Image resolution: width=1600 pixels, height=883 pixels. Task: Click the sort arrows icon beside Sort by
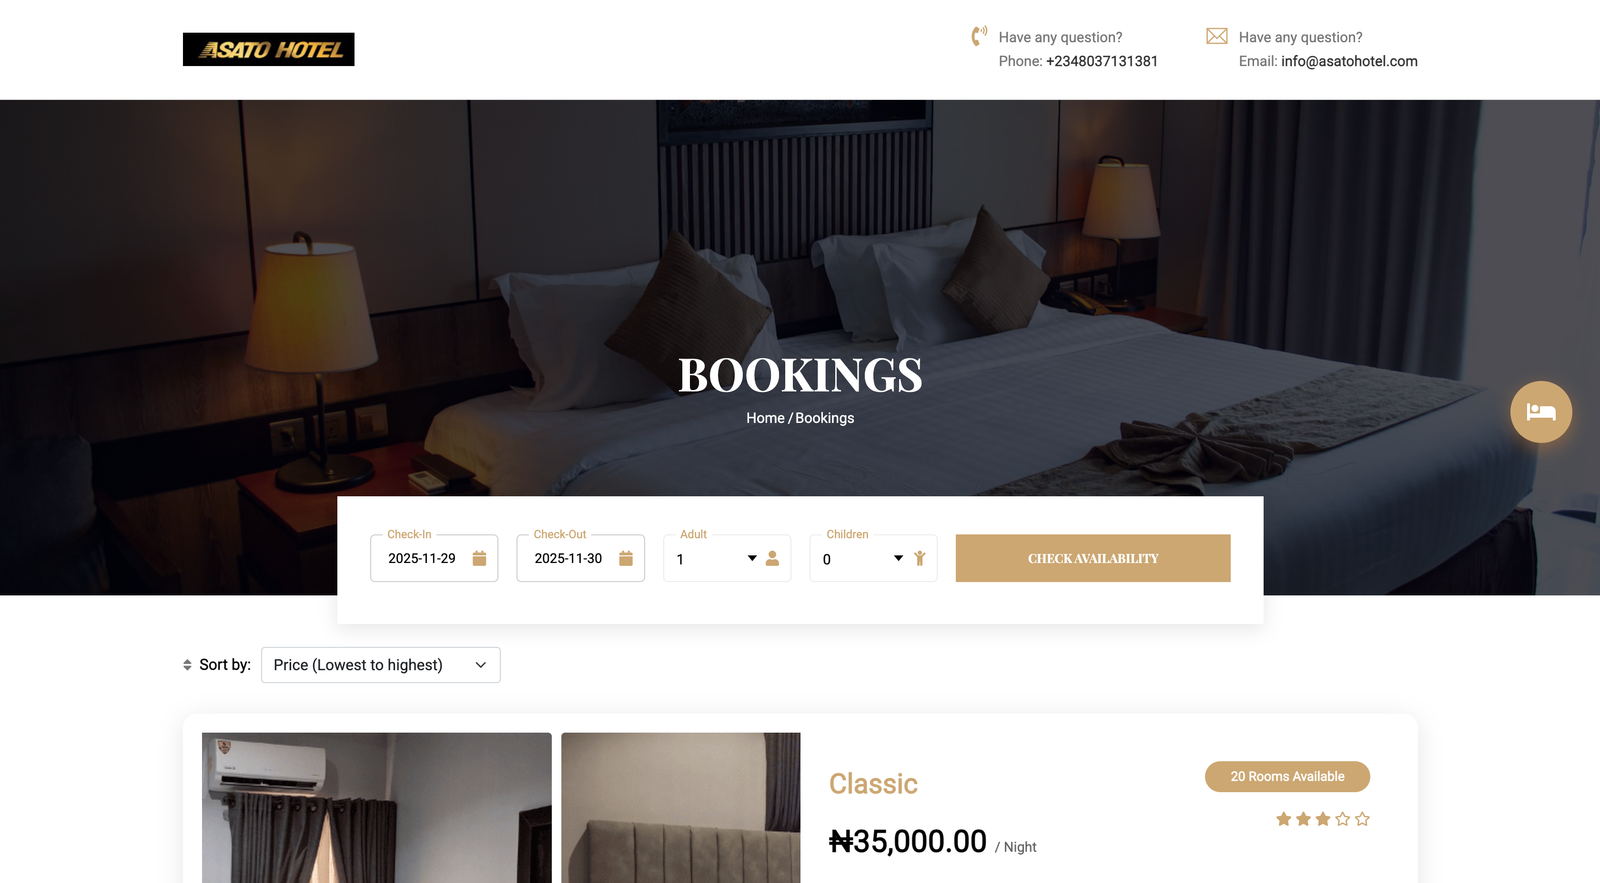pyautogui.click(x=187, y=665)
